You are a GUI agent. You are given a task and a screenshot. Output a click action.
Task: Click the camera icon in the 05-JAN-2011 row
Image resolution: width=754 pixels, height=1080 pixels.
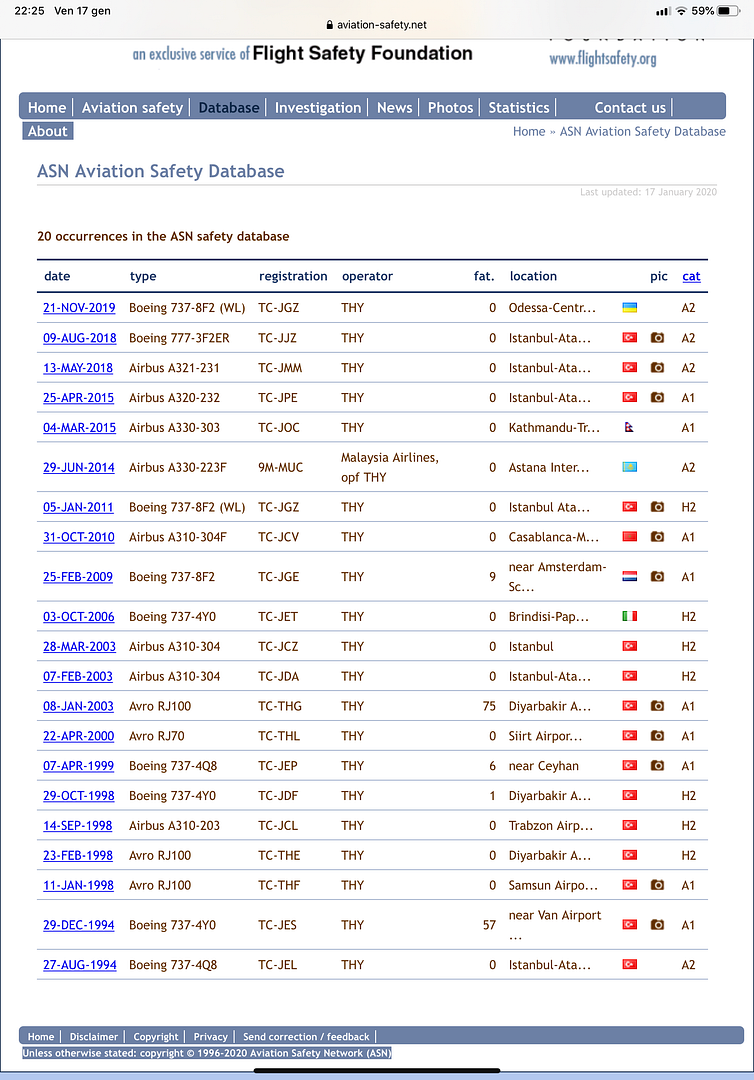[x=658, y=506]
